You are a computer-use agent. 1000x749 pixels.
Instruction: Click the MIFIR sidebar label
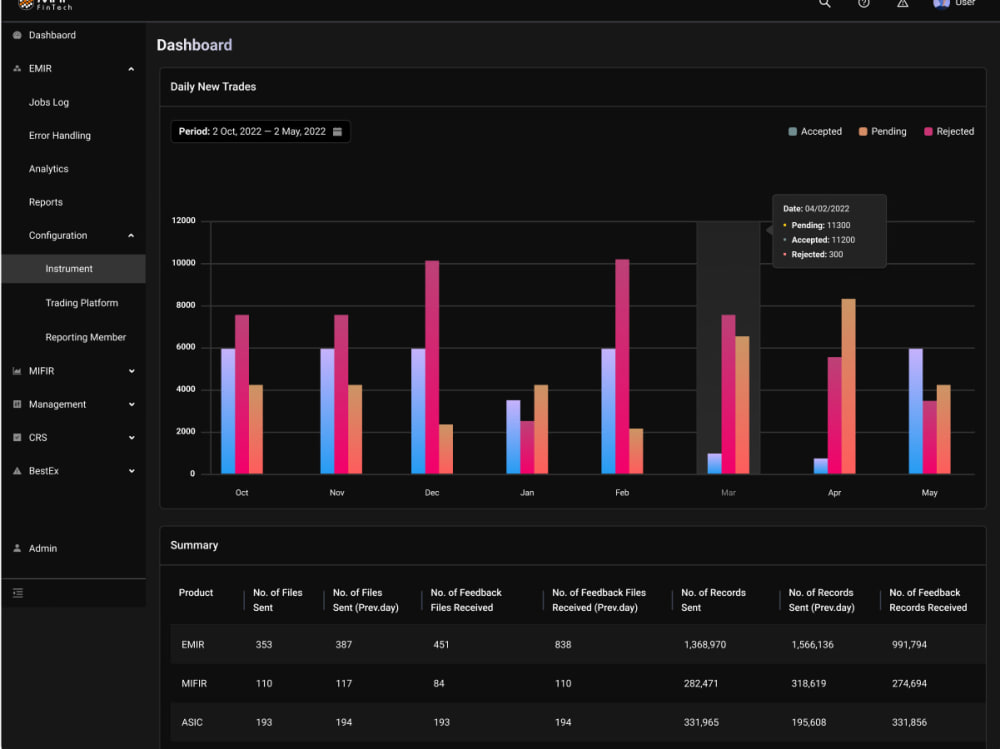[x=41, y=371]
